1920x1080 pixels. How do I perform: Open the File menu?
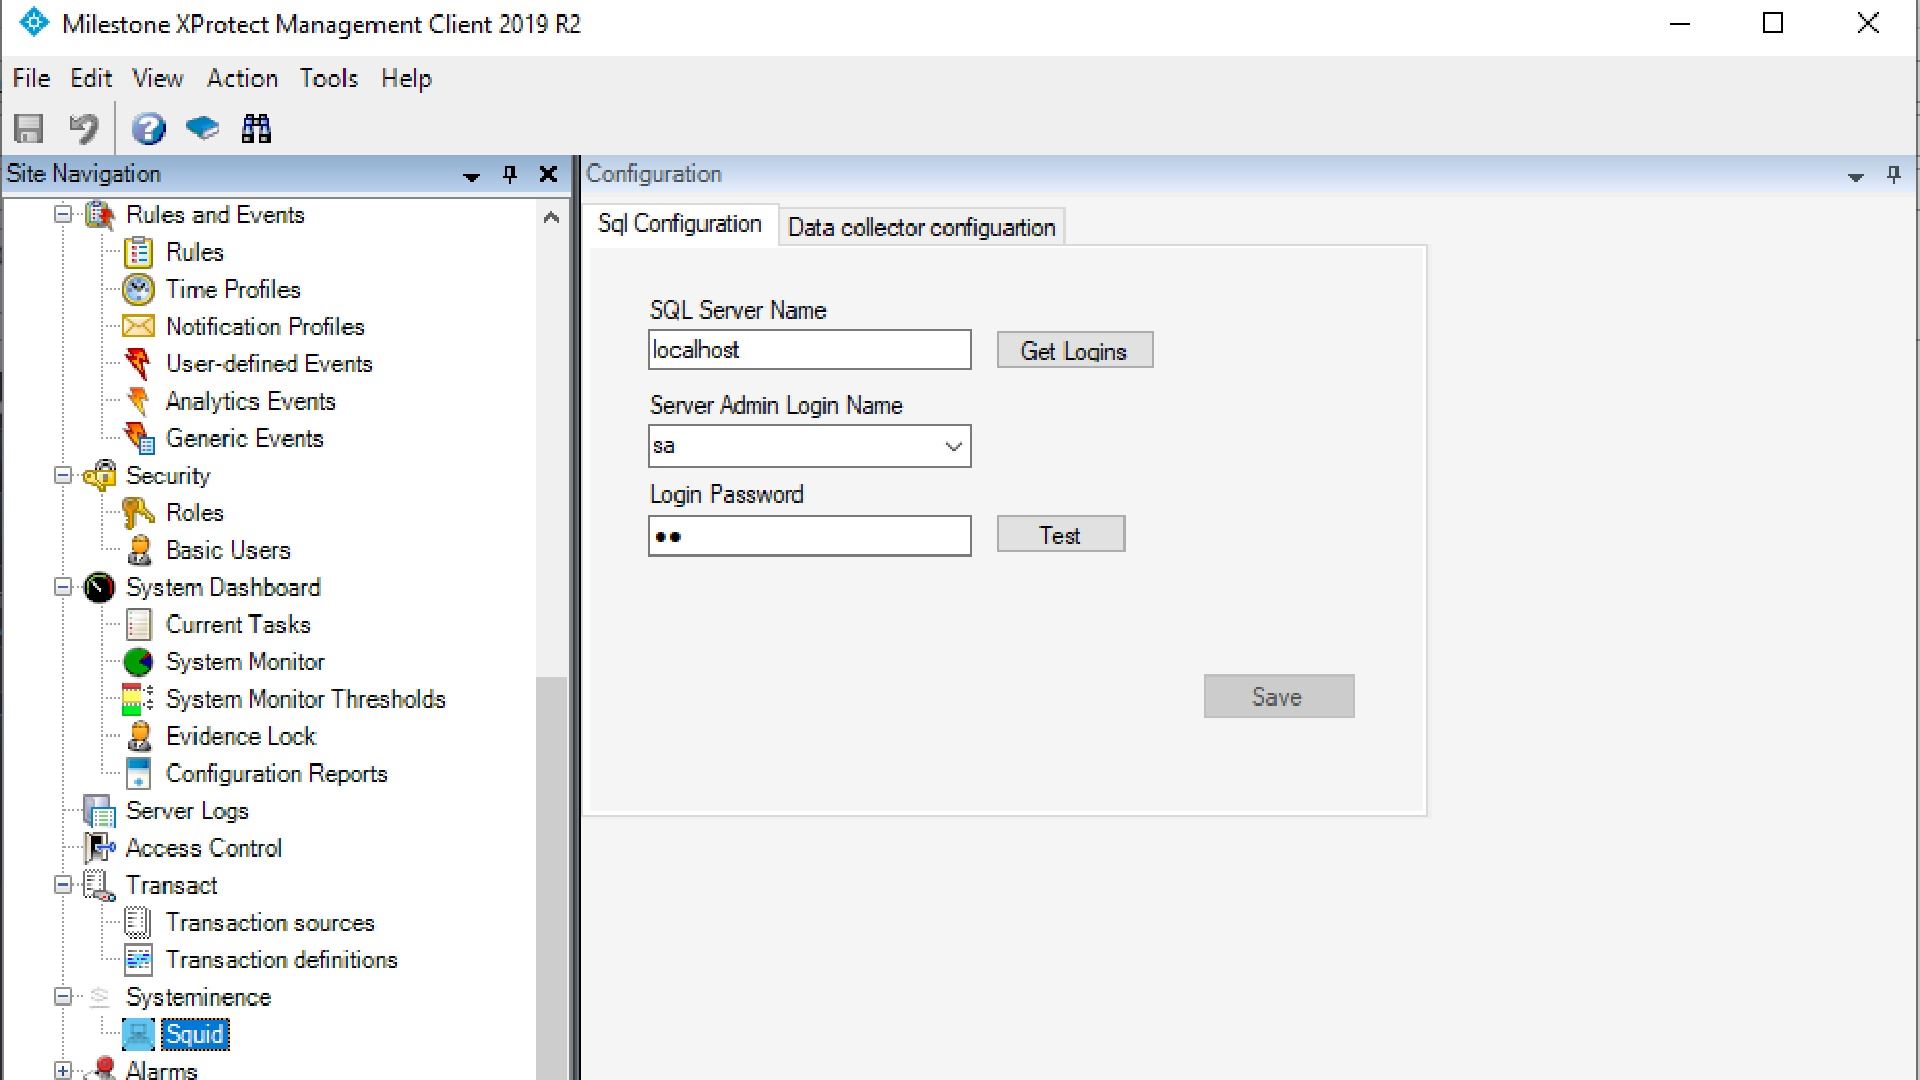[31, 78]
